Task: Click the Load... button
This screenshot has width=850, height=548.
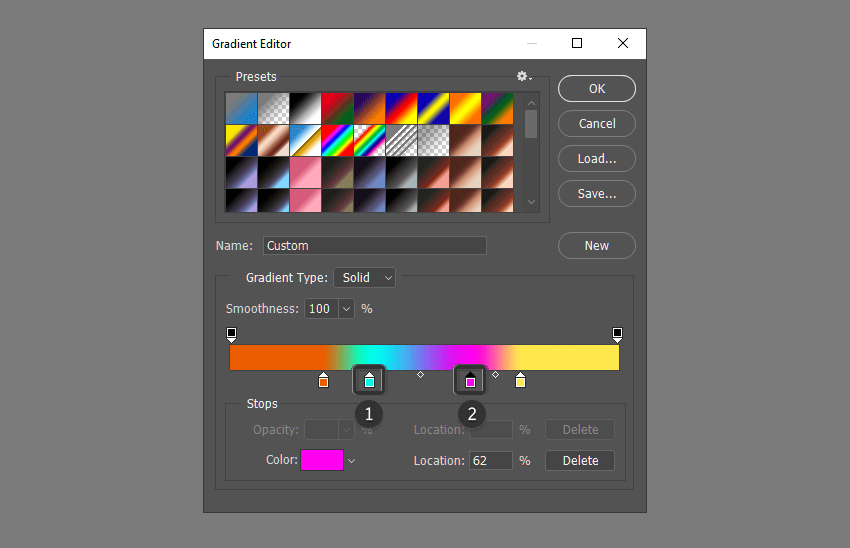Action: [x=597, y=159]
